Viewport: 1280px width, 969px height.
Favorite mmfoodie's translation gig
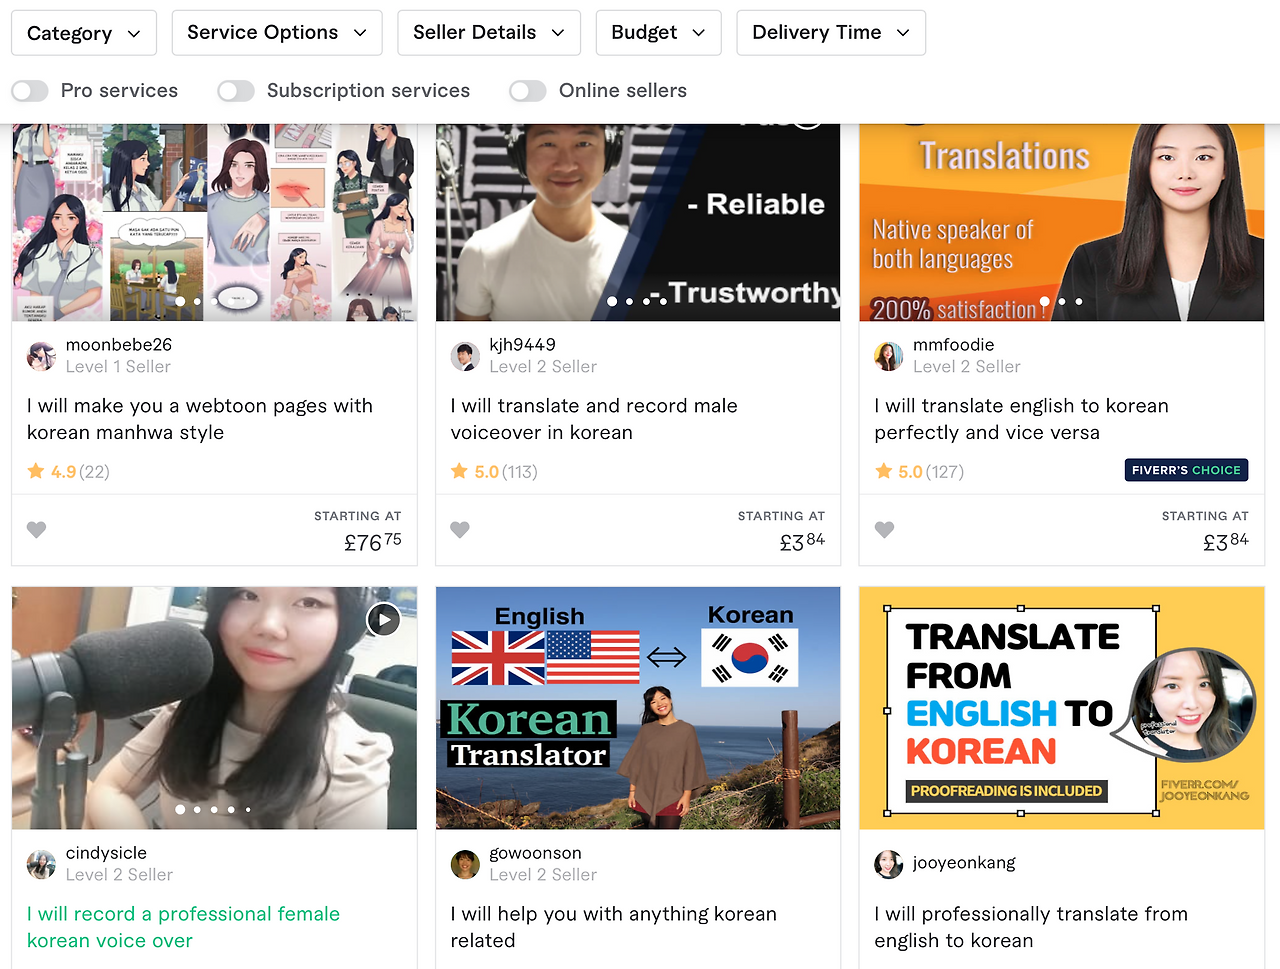[x=883, y=529]
